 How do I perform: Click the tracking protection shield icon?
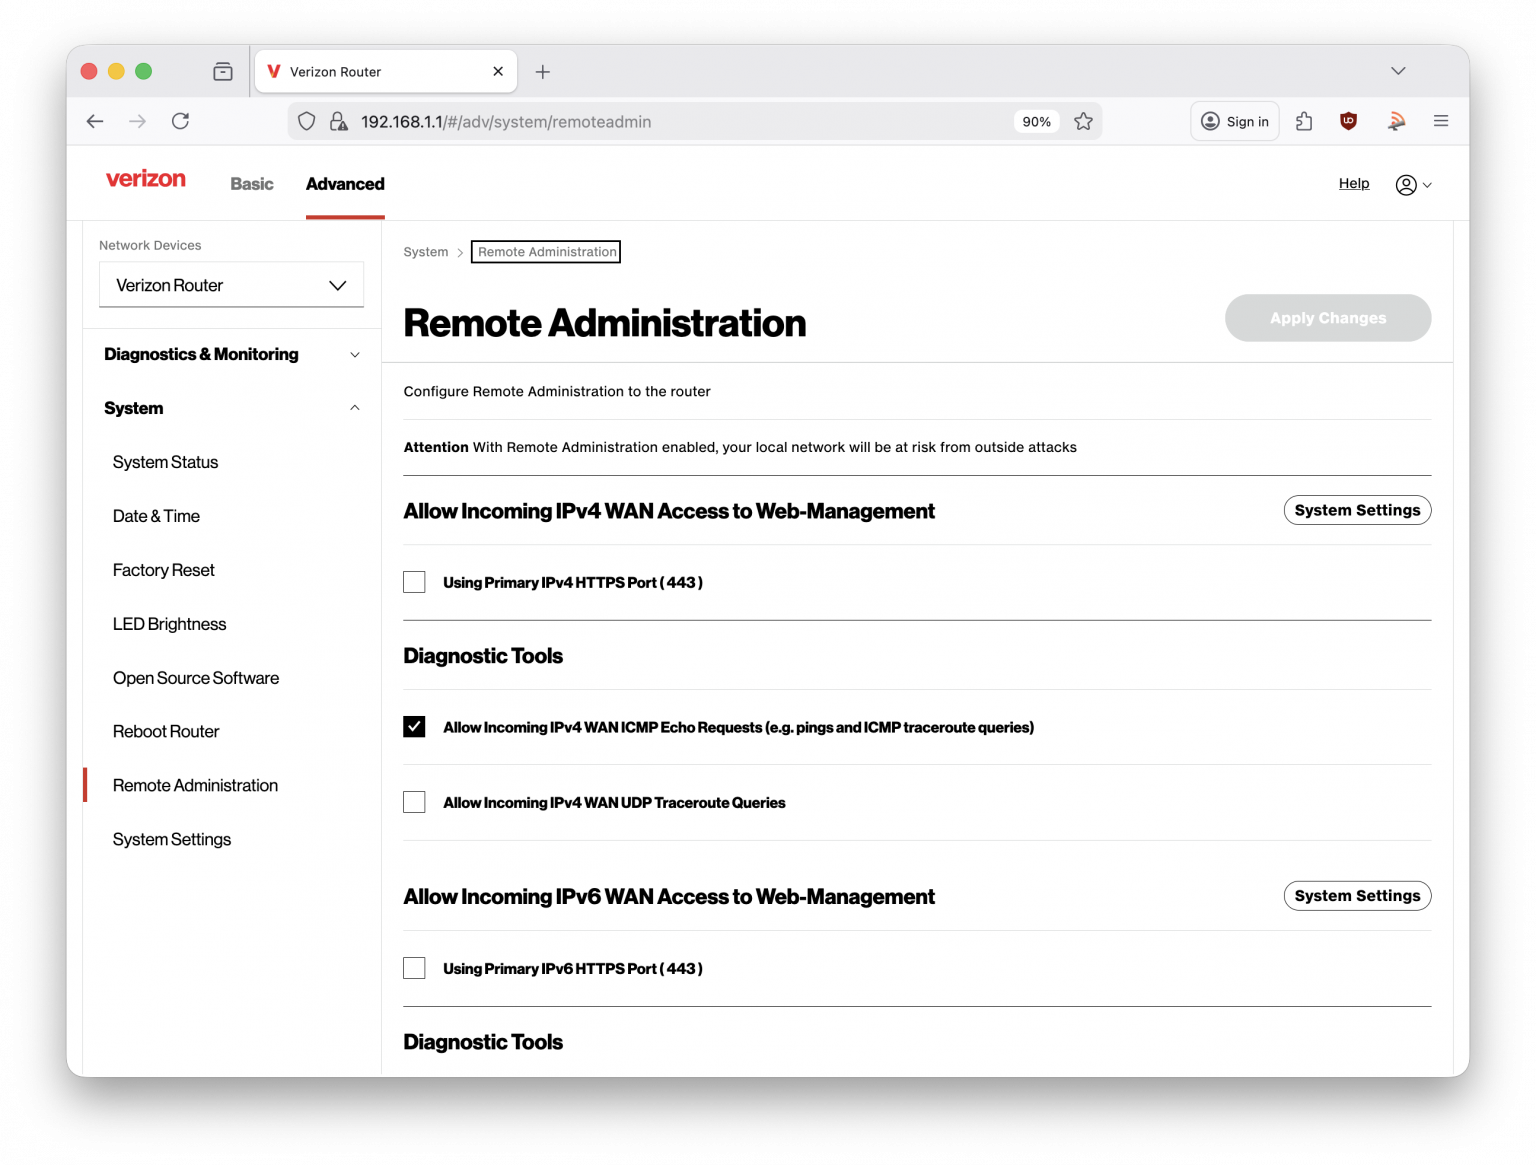[307, 121]
